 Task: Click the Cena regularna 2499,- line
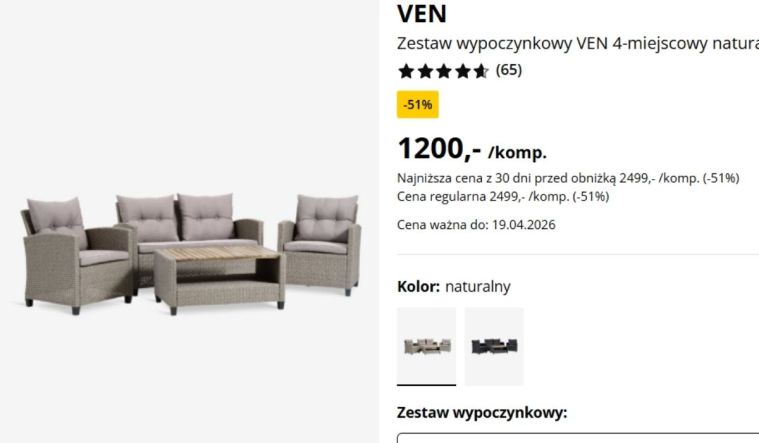(503, 197)
